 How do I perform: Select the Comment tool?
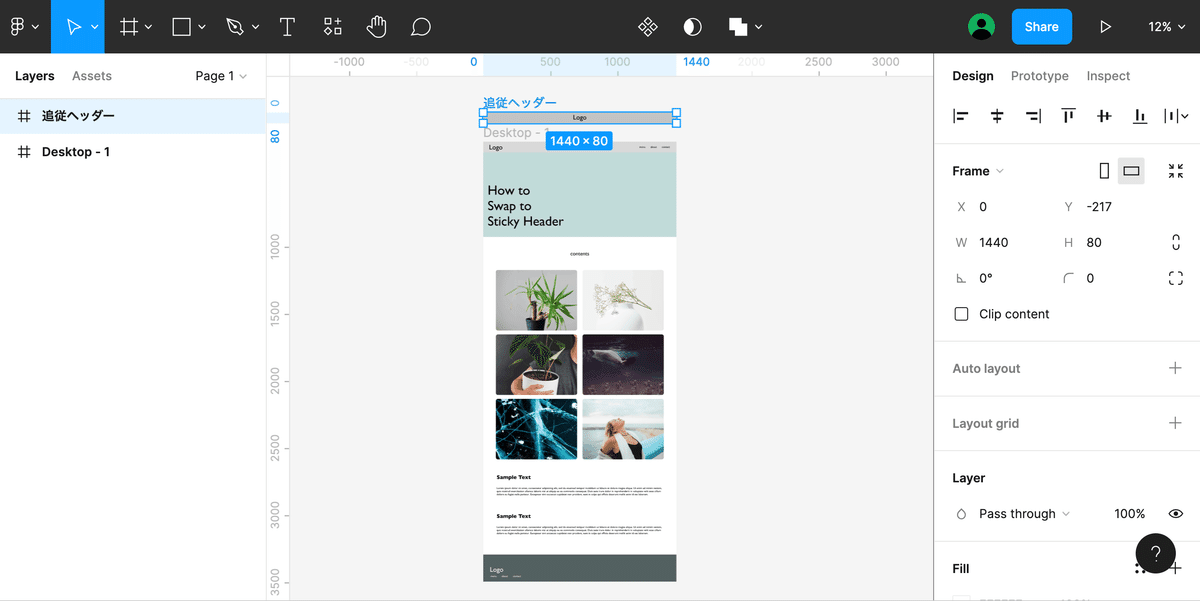tap(421, 27)
